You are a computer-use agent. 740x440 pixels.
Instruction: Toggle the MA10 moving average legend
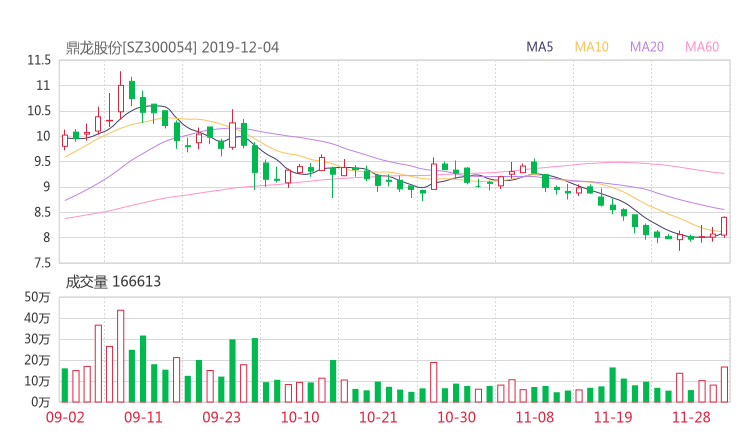coord(591,47)
